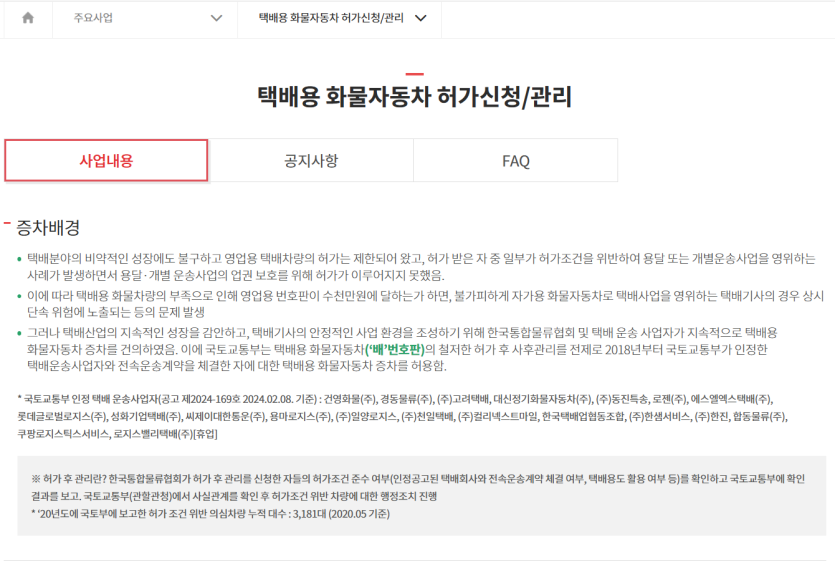This screenshot has height=565, width=835.
Task: Click the red dash beside 증차배경
Action: point(8,222)
